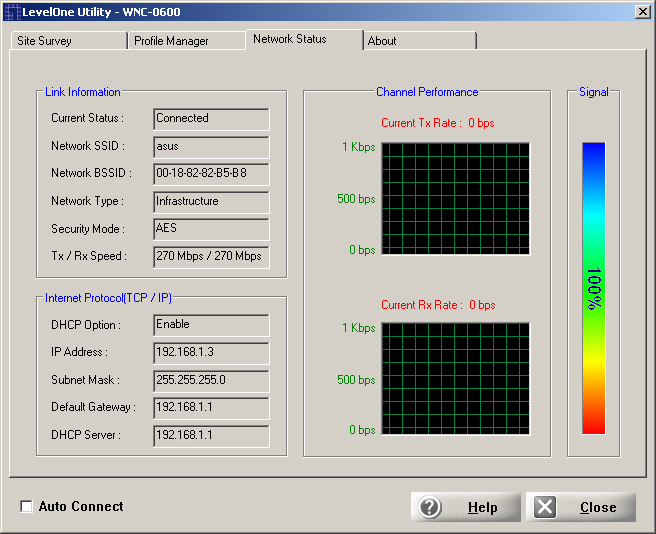Click the question mark icon on Help
656x534 pixels.
431,507
